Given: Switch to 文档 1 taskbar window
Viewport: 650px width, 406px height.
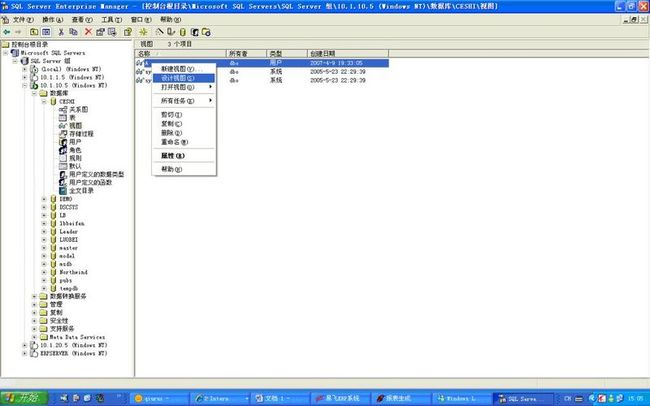Looking at the screenshot, I should click(x=280, y=399).
